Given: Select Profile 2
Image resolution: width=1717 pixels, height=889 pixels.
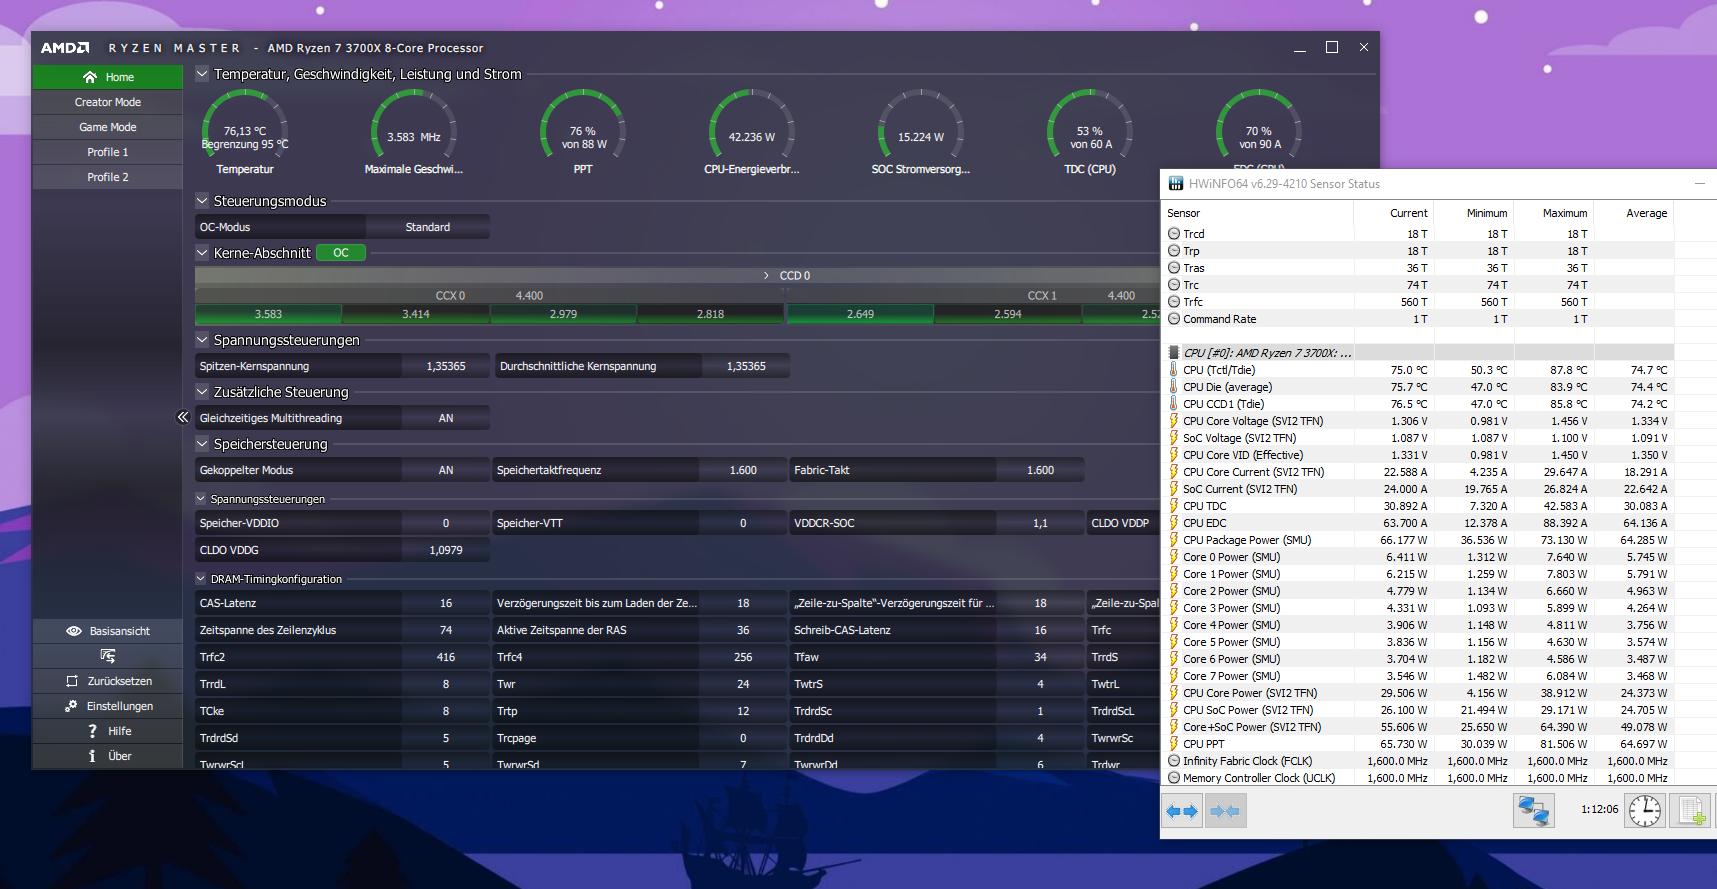Looking at the screenshot, I should pos(108,177).
